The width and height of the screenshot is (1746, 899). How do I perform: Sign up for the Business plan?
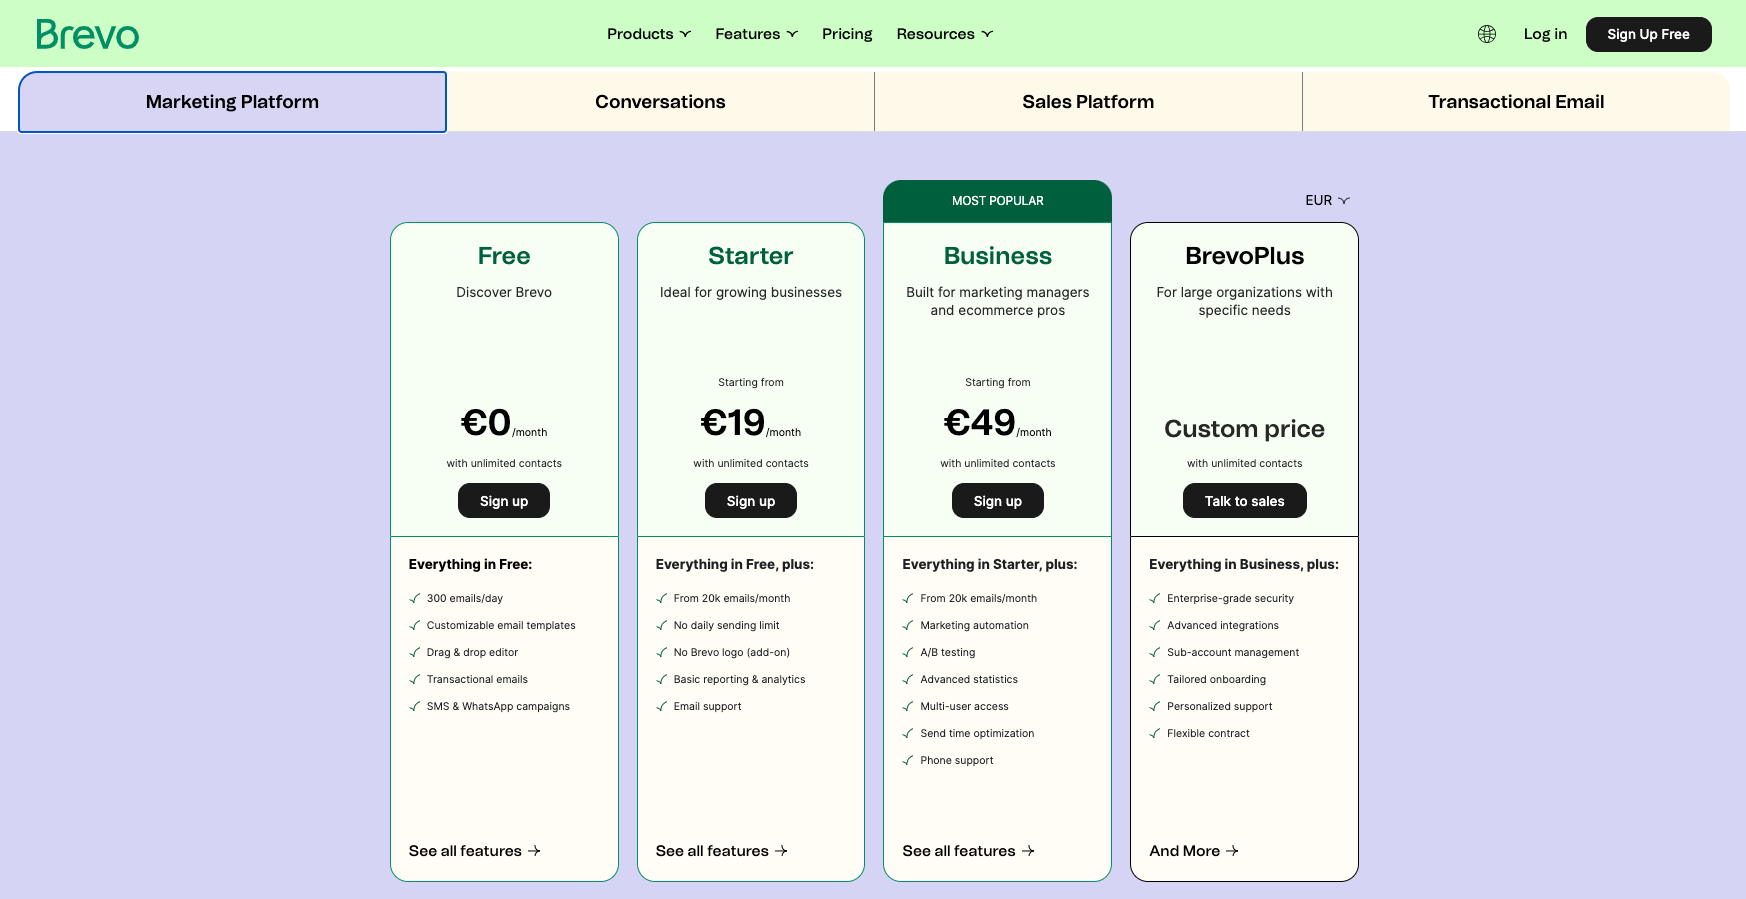click(x=998, y=501)
